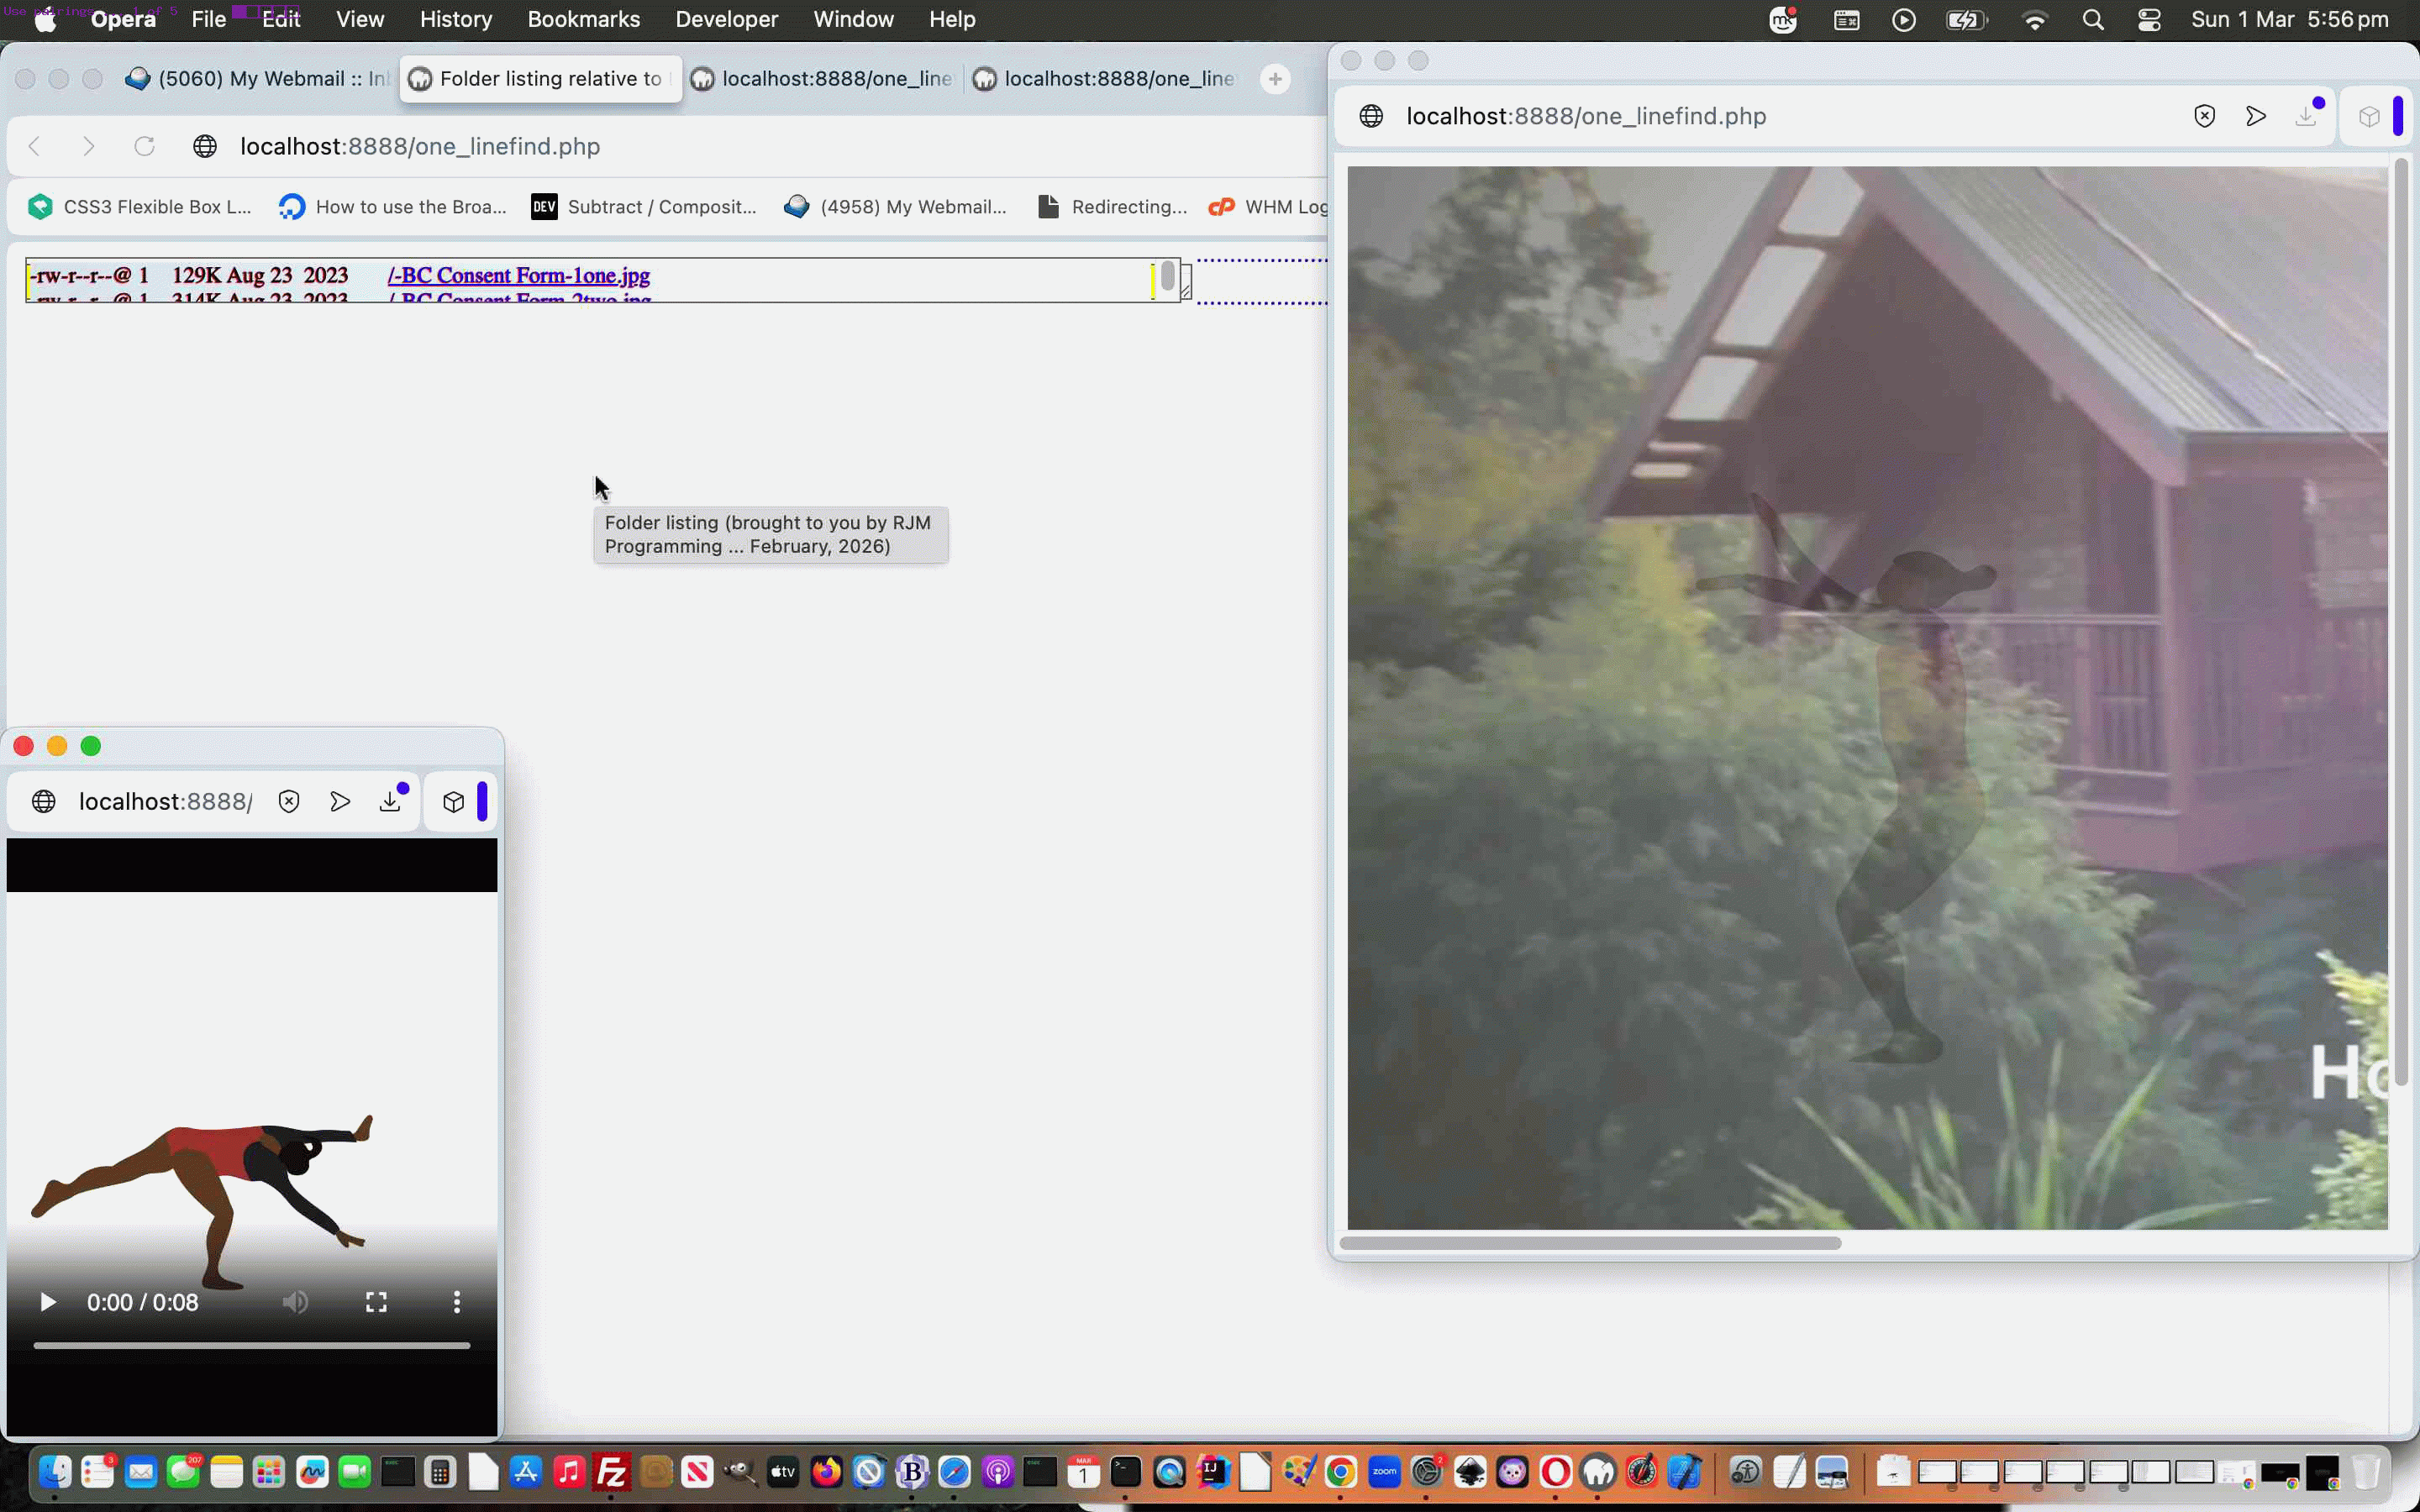Viewport: 2420px width, 1512px height.
Task: Open the BC Consent Form-1one.jpg link
Action: 518,275
